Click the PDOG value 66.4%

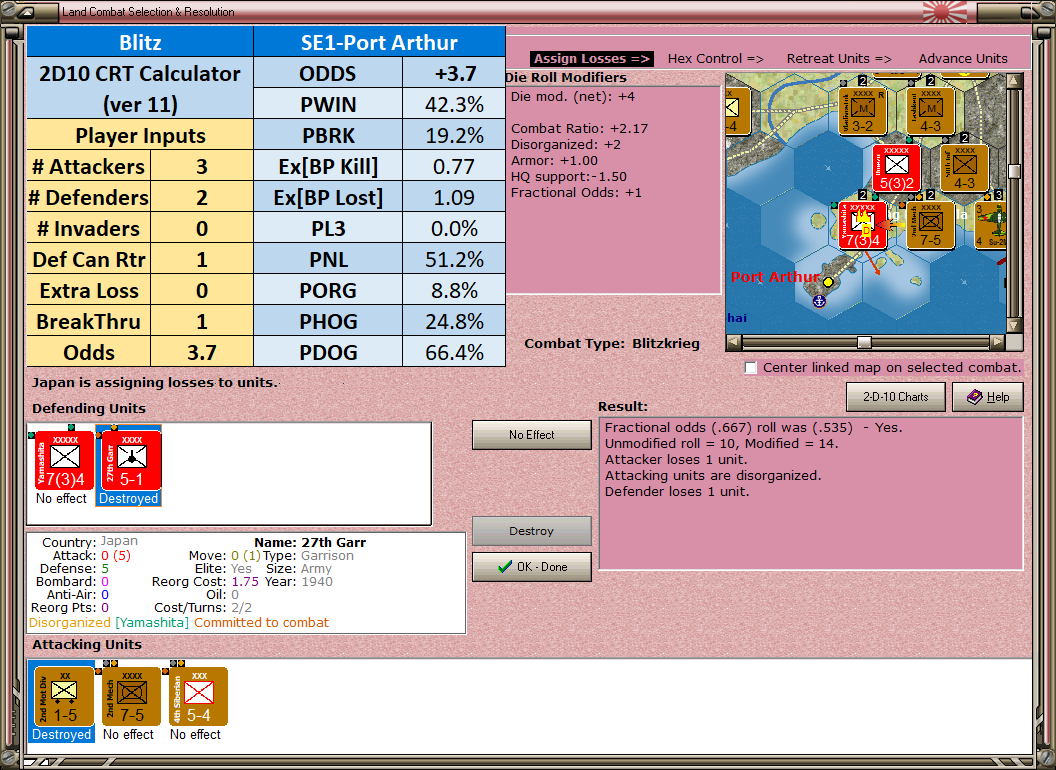pyautogui.click(x=454, y=352)
